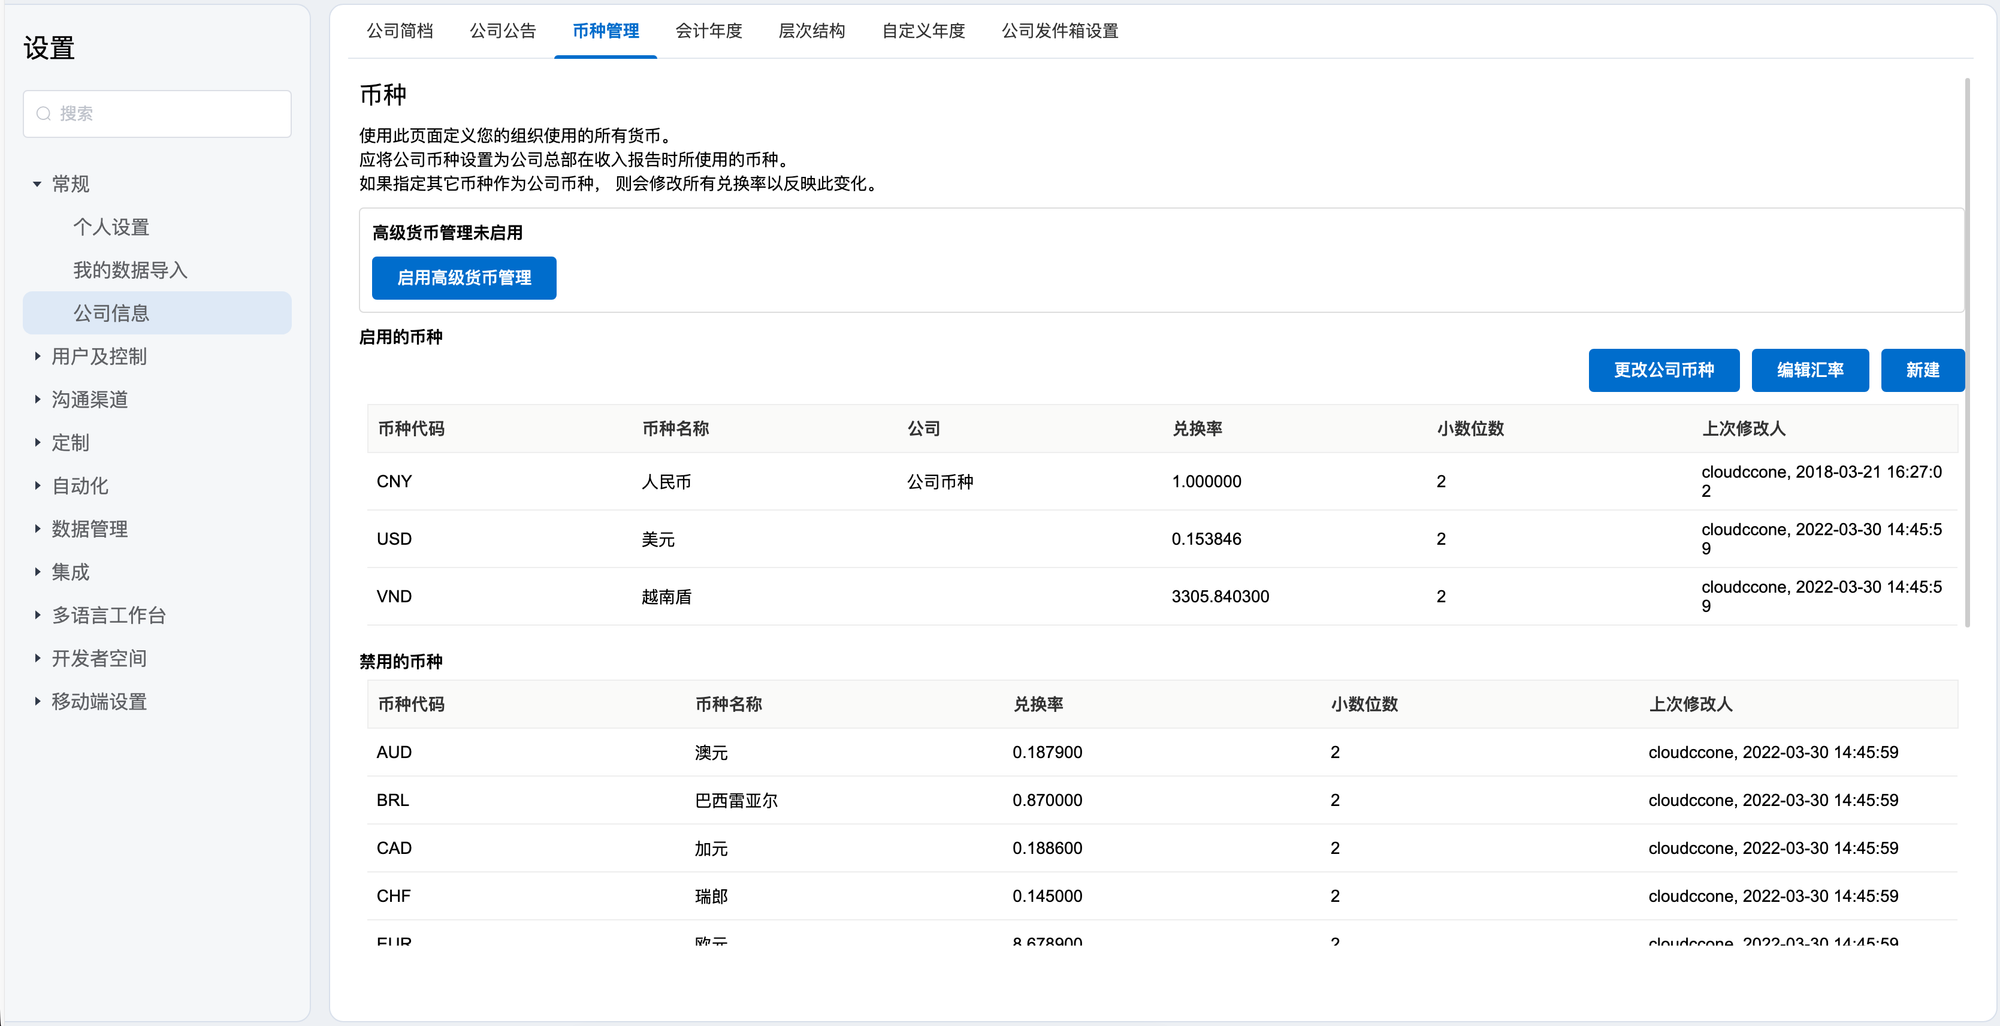This screenshot has width=2000, height=1026.
Task: Switch to the 公司简档 tab
Action: (x=400, y=31)
